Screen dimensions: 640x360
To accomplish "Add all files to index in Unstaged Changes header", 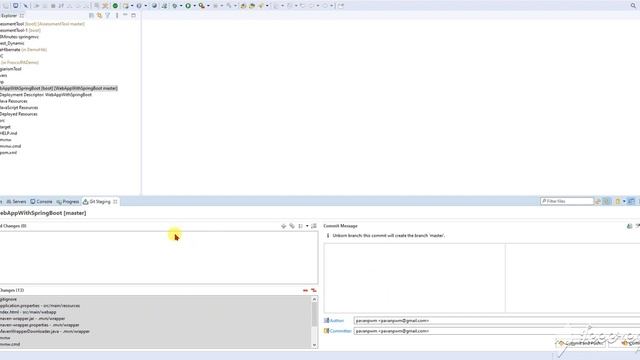I will [x=292, y=226].
